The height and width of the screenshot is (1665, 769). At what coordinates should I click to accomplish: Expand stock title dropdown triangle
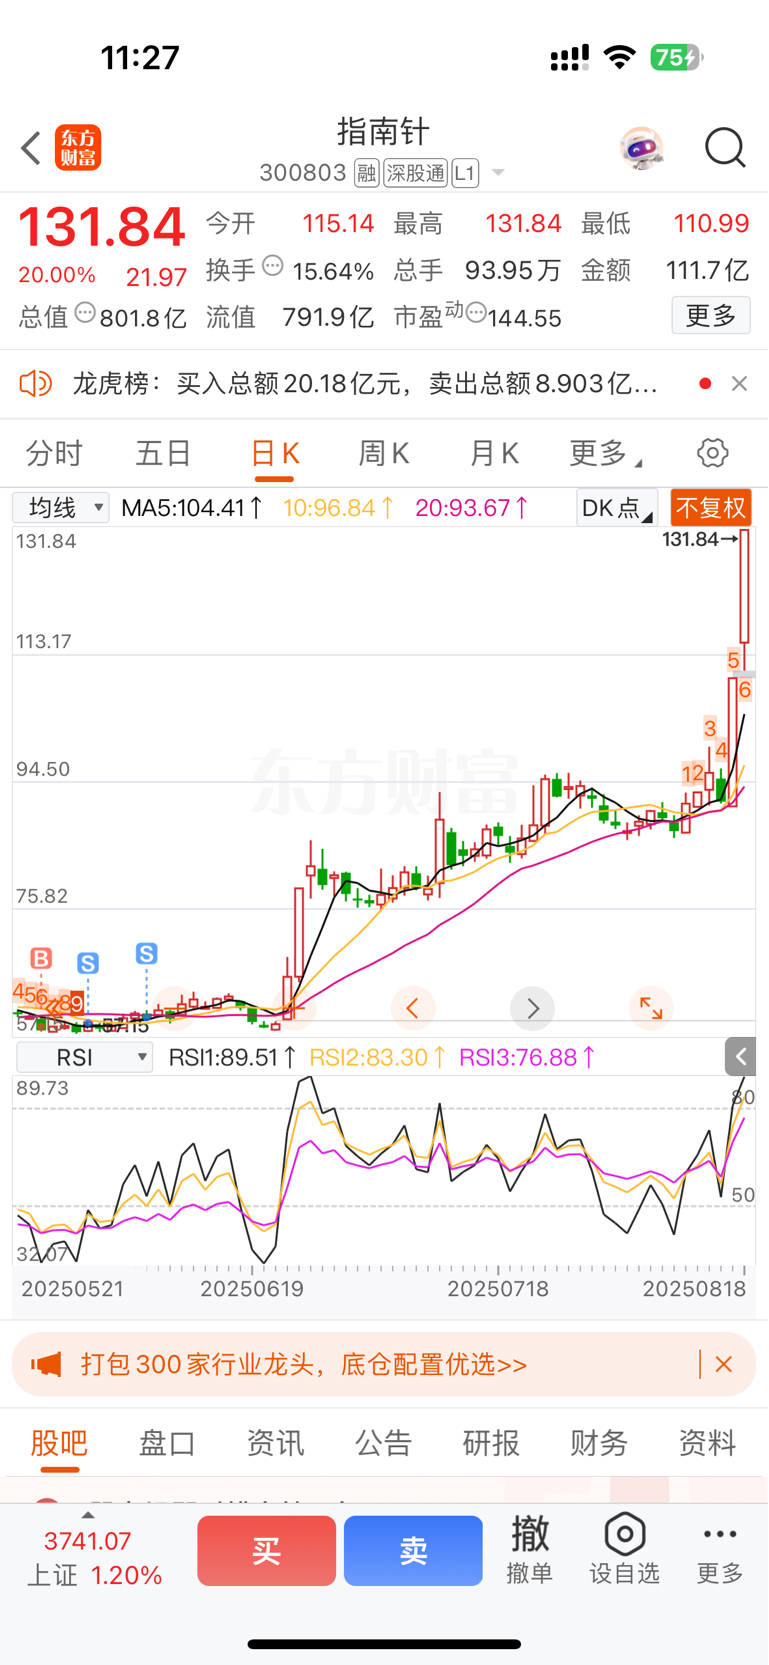pos(498,173)
